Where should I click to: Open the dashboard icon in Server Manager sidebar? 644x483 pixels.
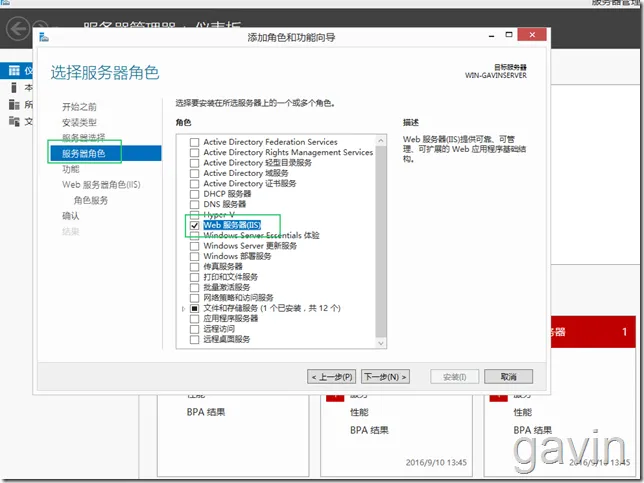point(14,71)
